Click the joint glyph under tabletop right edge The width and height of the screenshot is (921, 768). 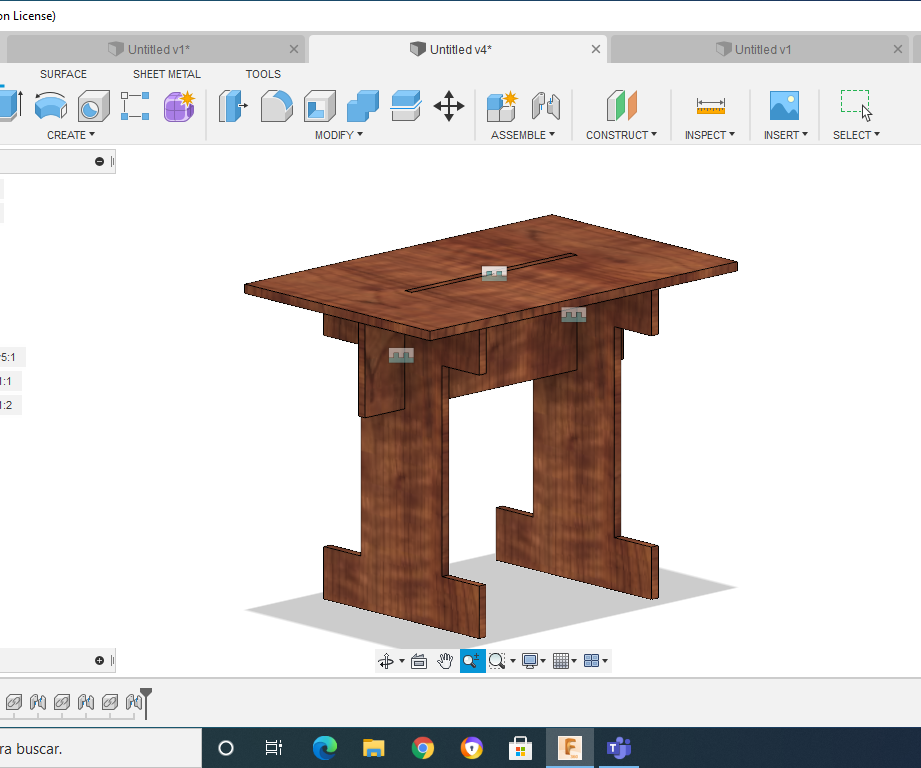click(573, 314)
